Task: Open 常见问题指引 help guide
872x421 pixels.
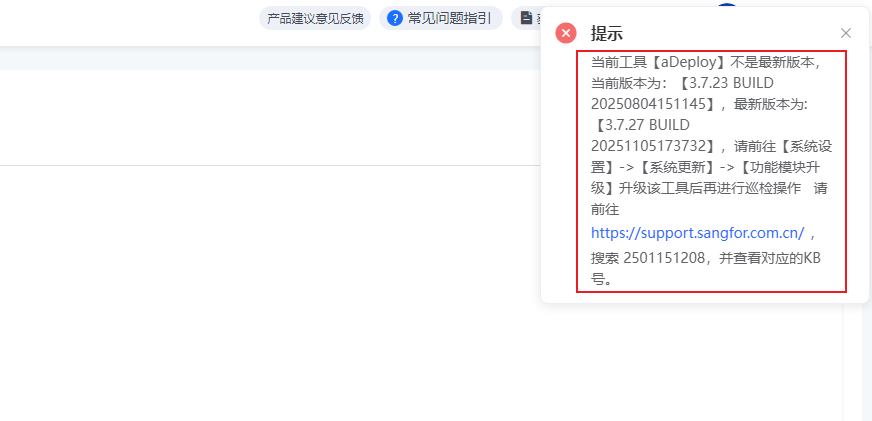Action: click(x=441, y=18)
